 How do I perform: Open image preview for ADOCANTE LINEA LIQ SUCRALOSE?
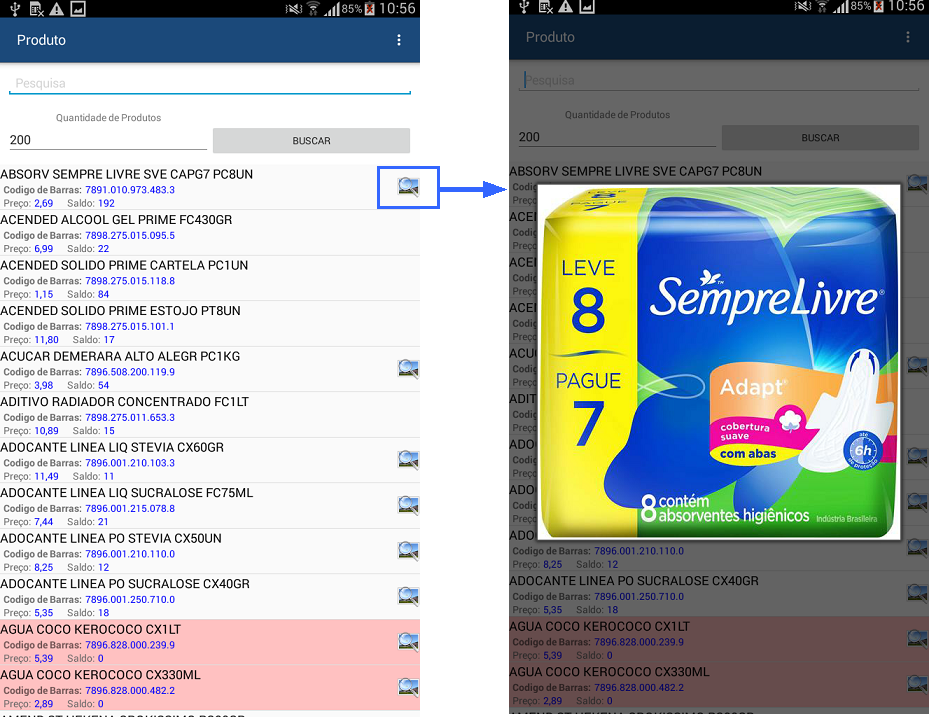[x=409, y=505]
